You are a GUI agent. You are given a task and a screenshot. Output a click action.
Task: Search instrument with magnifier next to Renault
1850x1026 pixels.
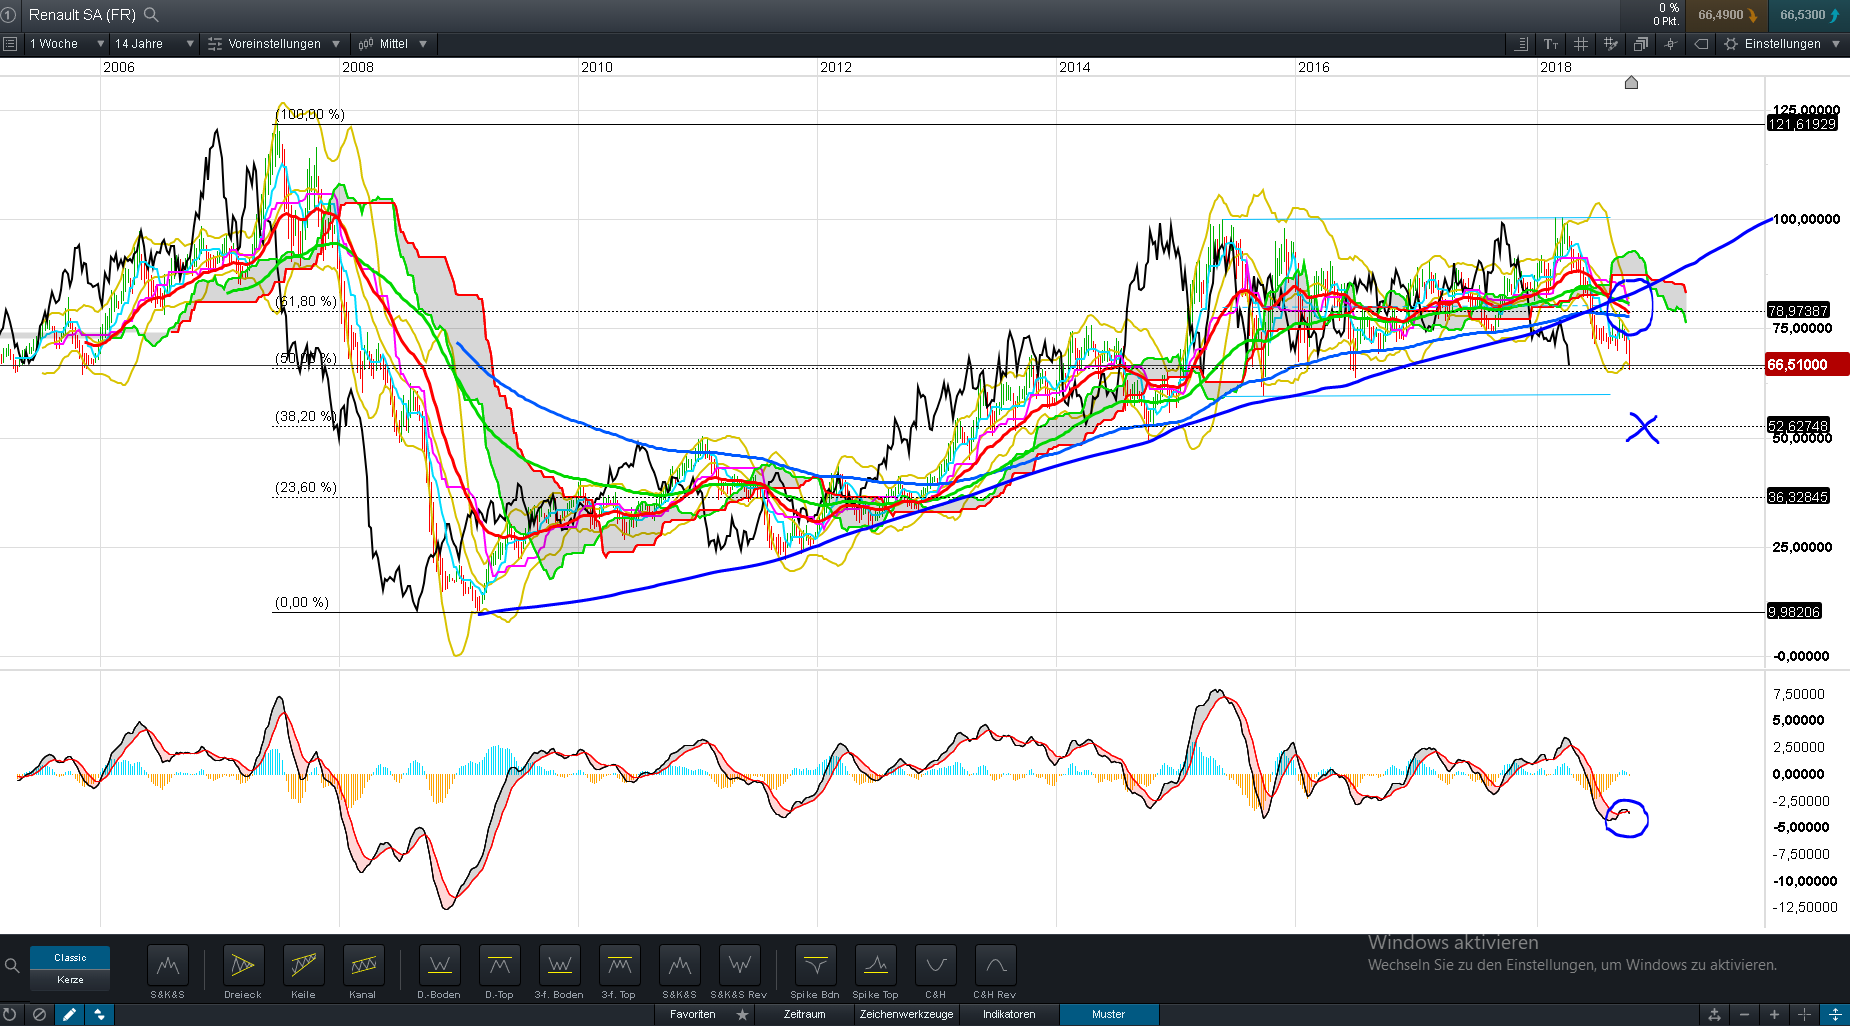click(152, 15)
